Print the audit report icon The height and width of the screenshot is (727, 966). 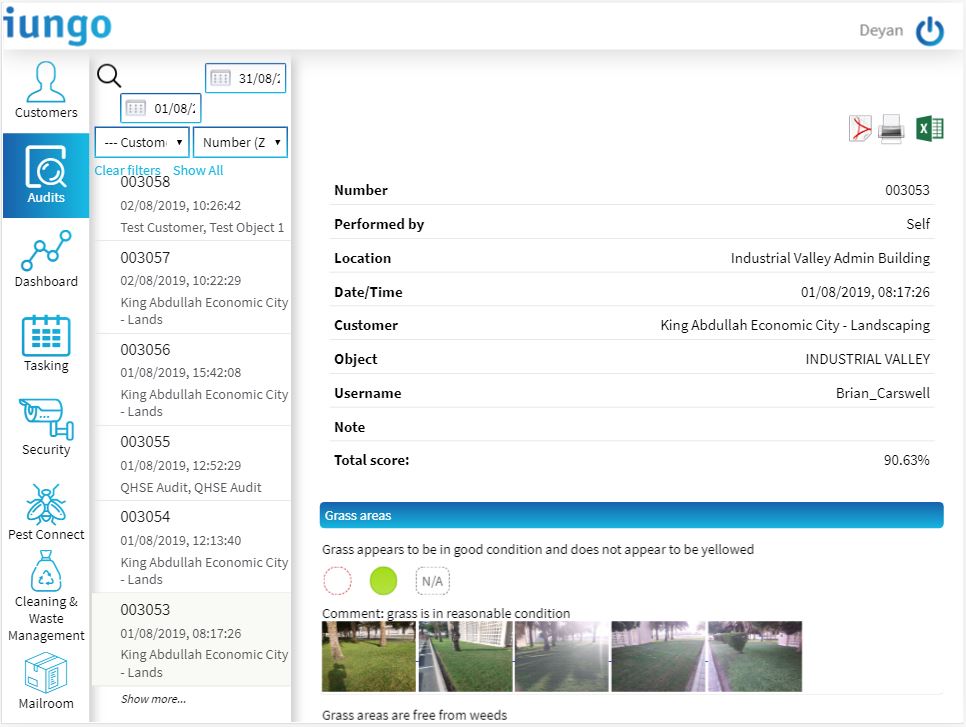click(x=891, y=129)
